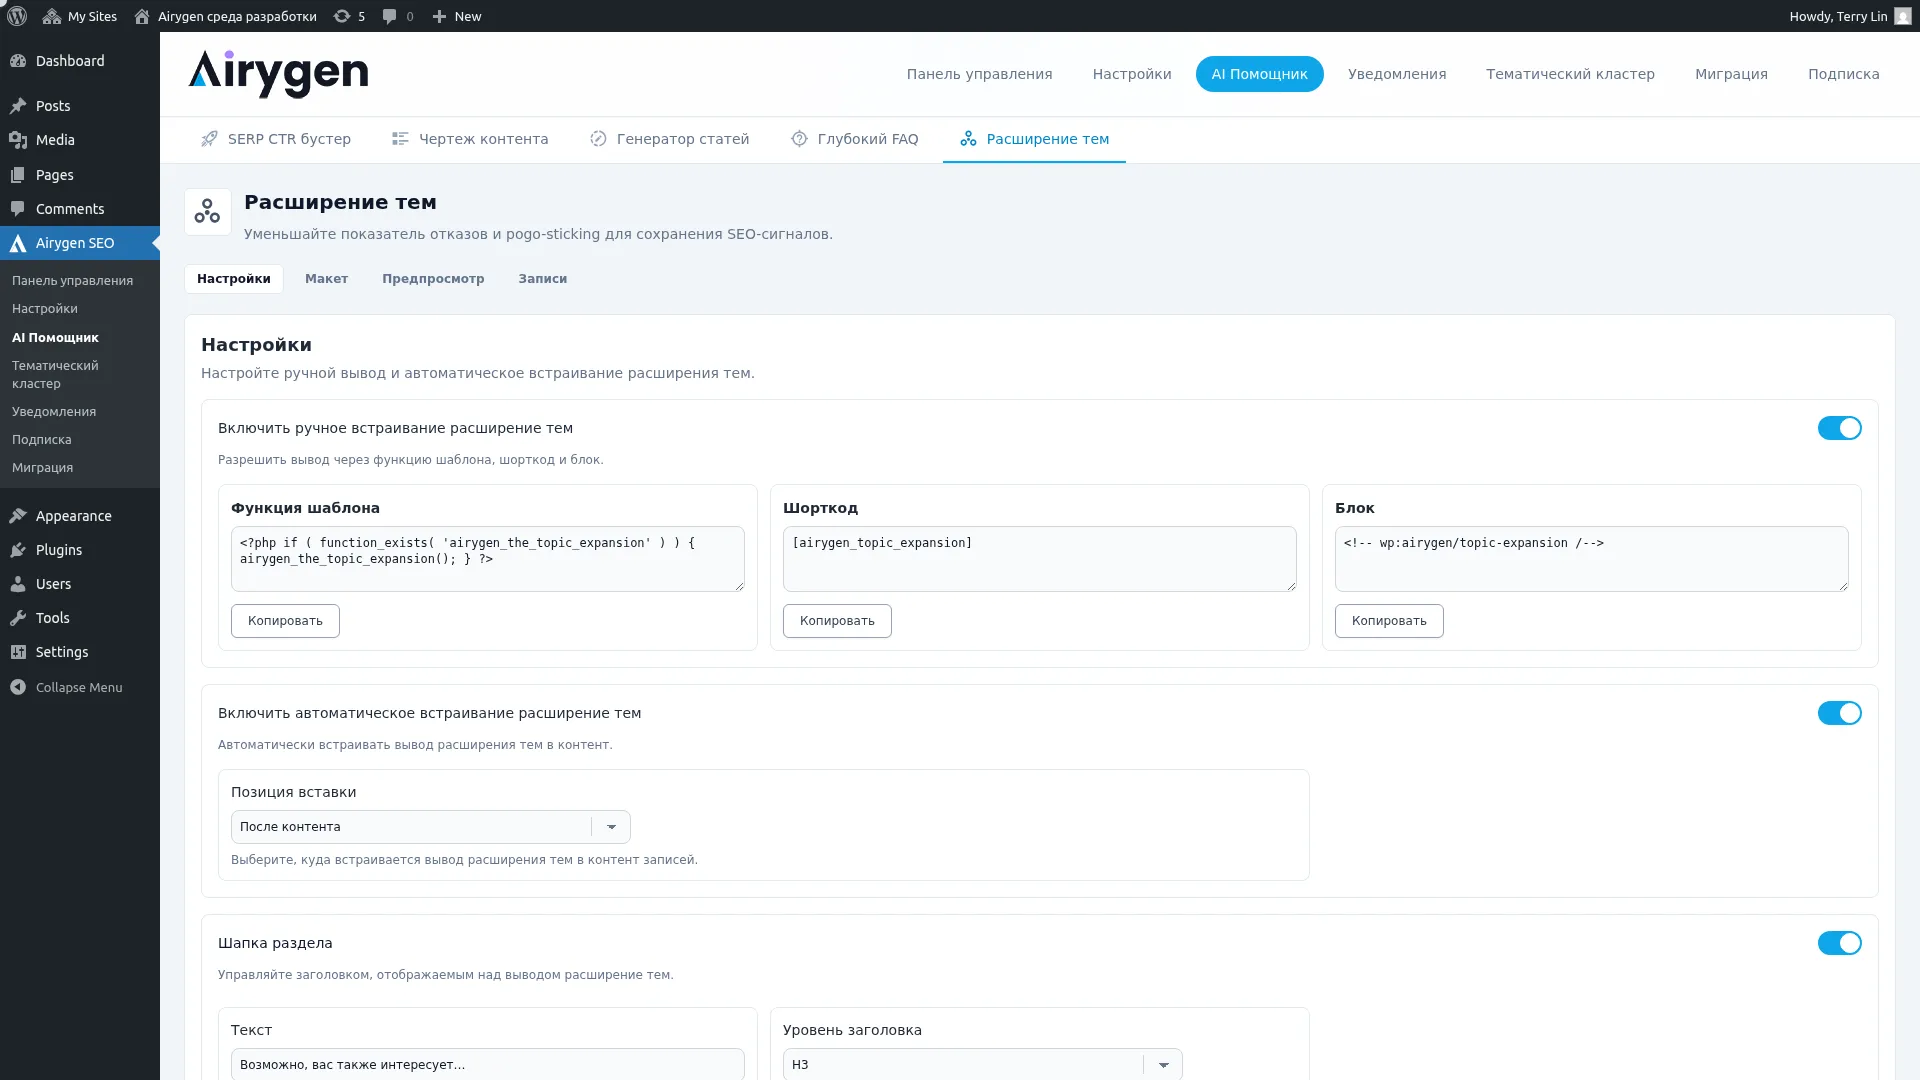The width and height of the screenshot is (1920, 1080).
Task: Open Настройки in top navigation
Action: (1132, 74)
